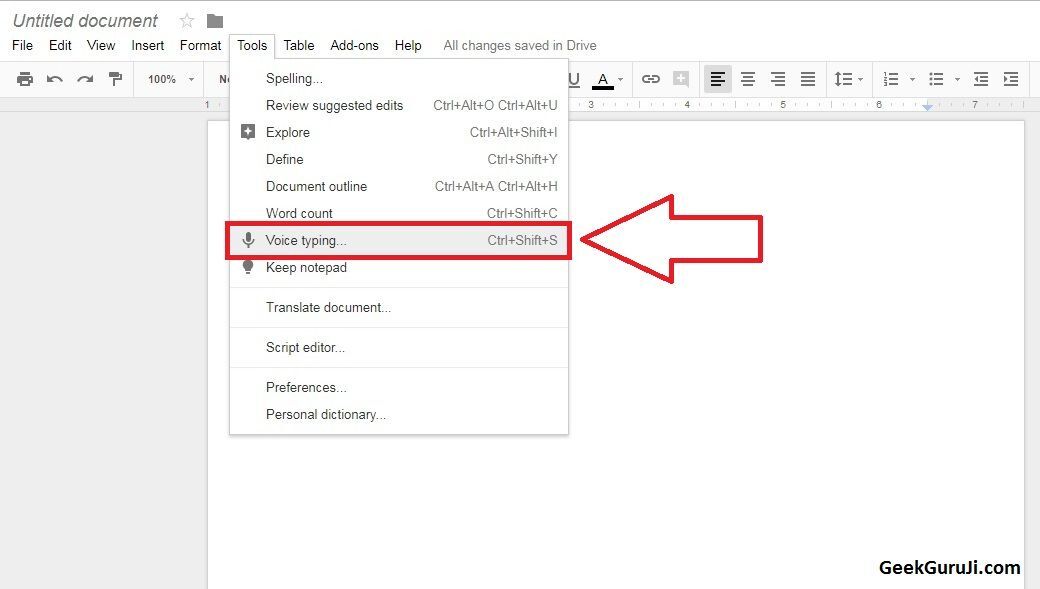The height and width of the screenshot is (589, 1040).
Task: Click the GeekGuruJi.com link
Action: coord(949,567)
